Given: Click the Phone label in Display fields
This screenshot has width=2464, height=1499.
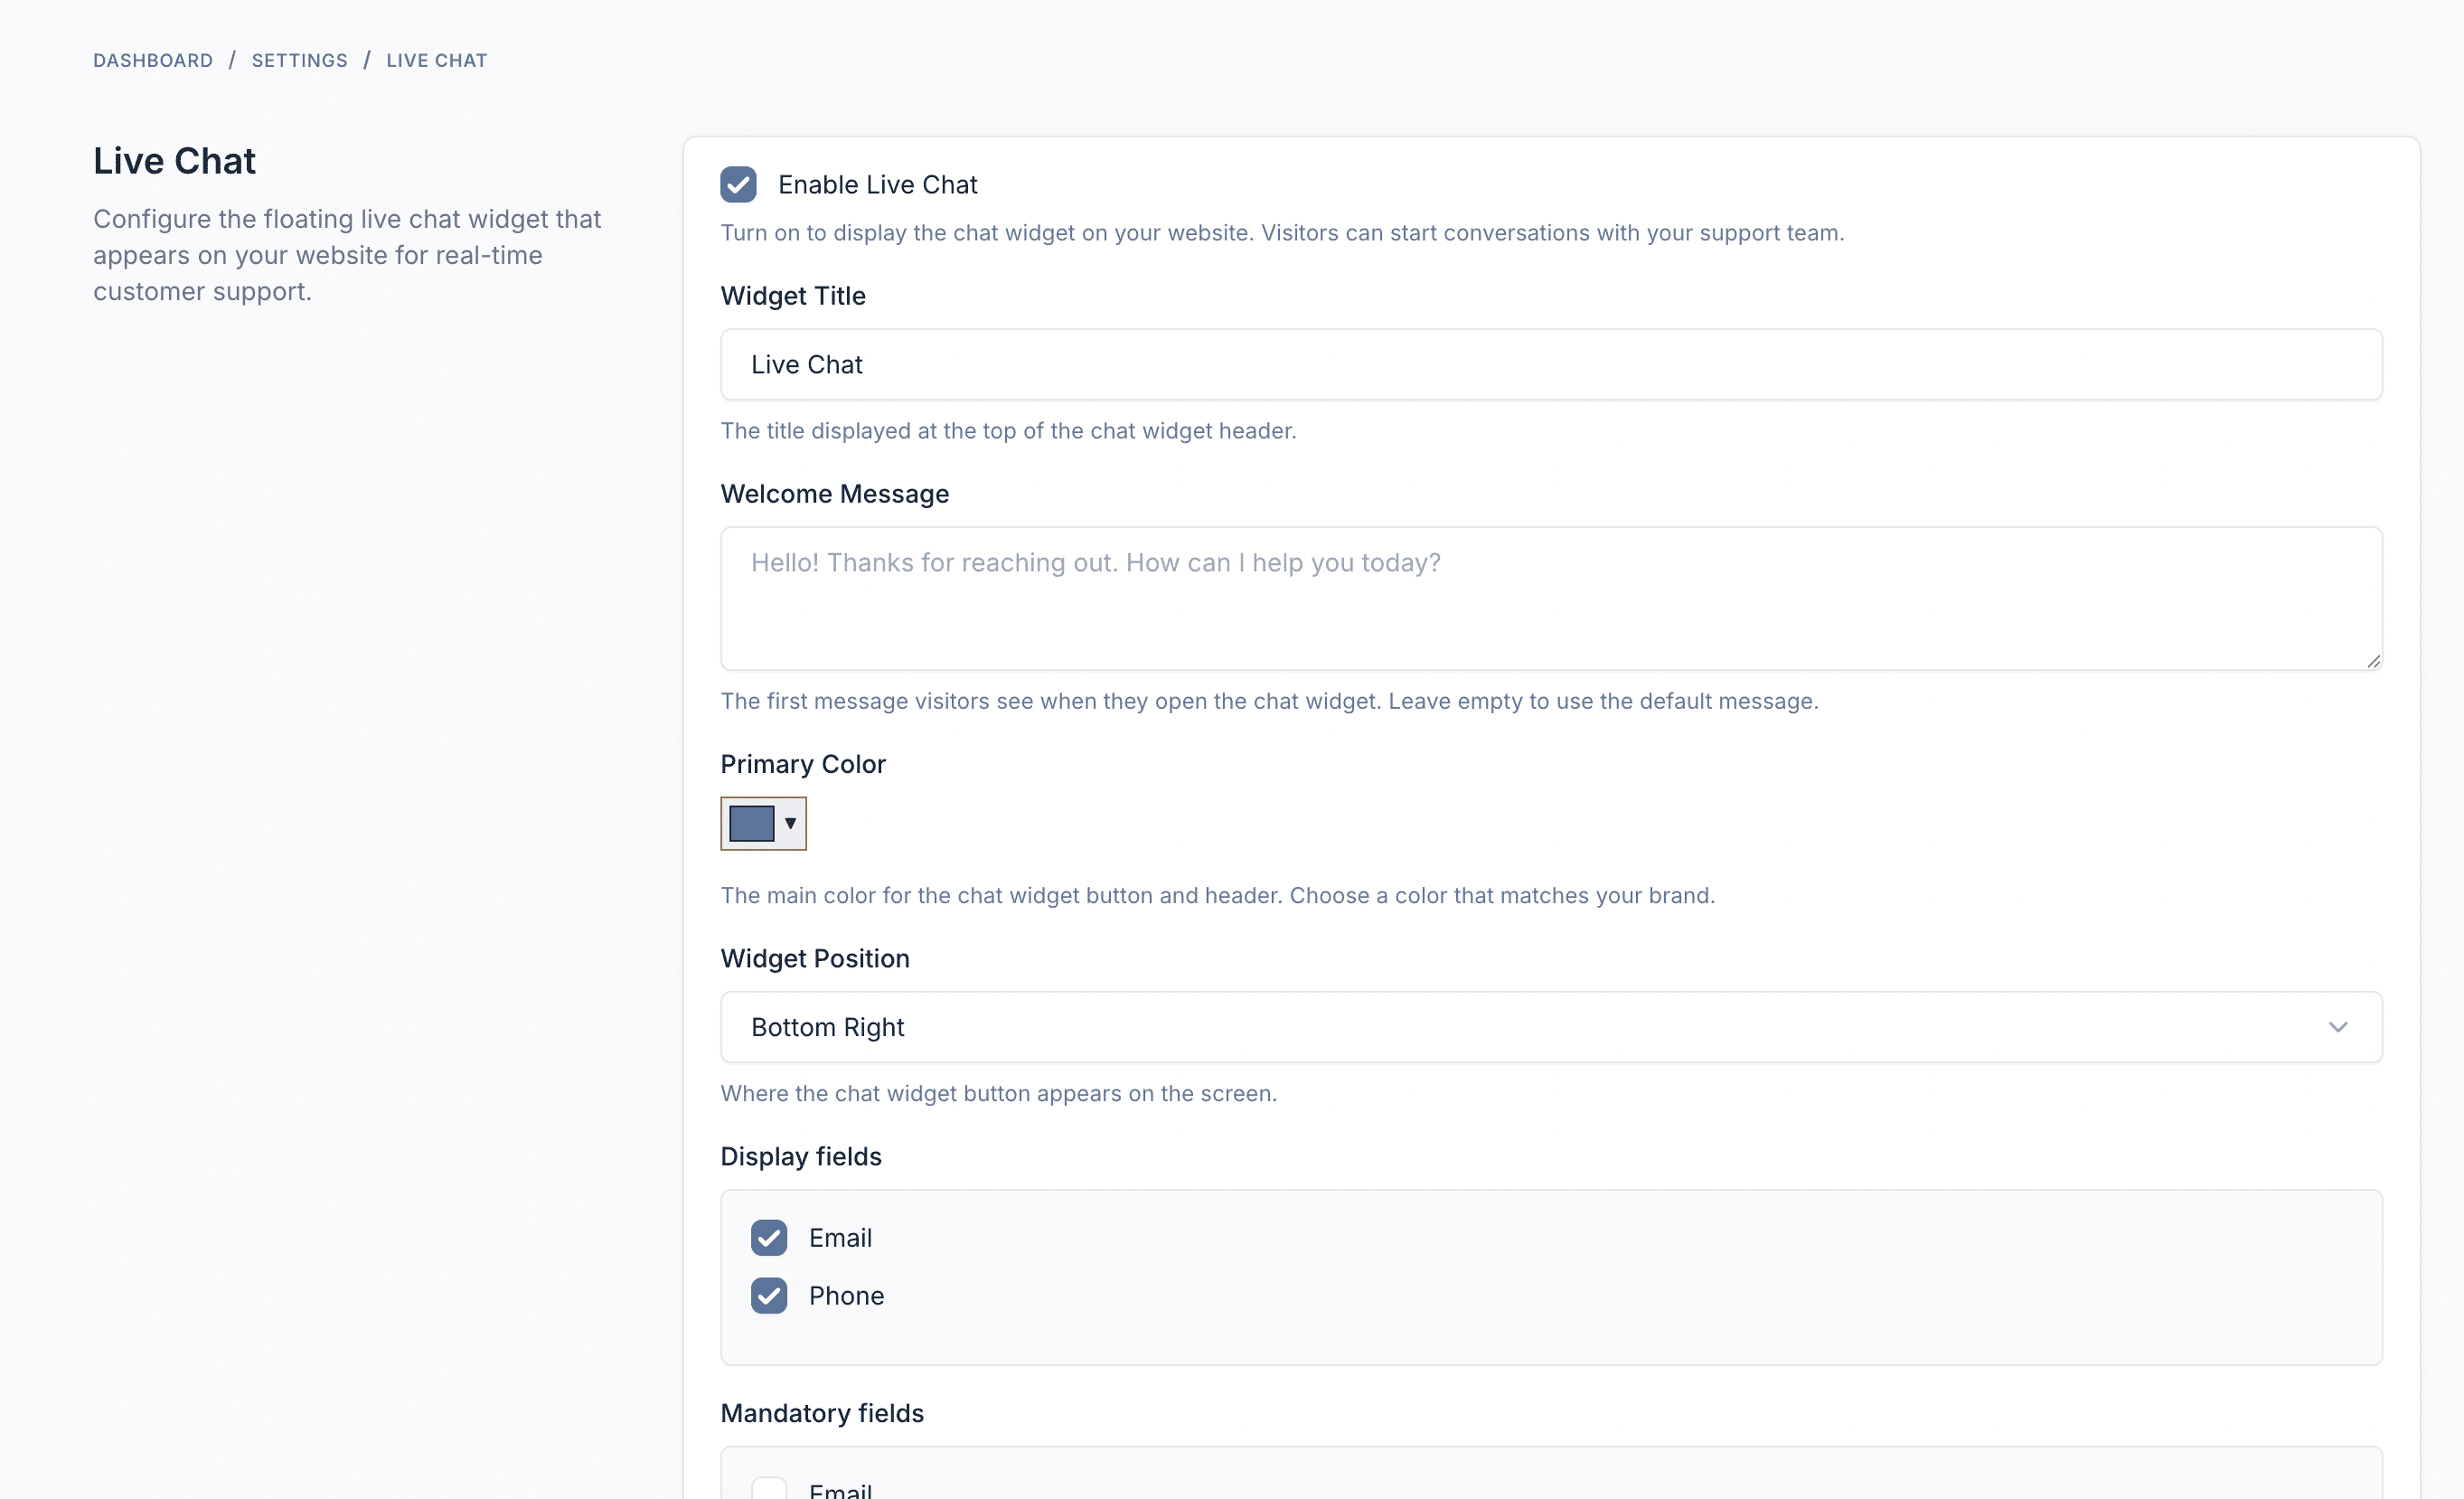Looking at the screenshot, I should [846, 1296].
